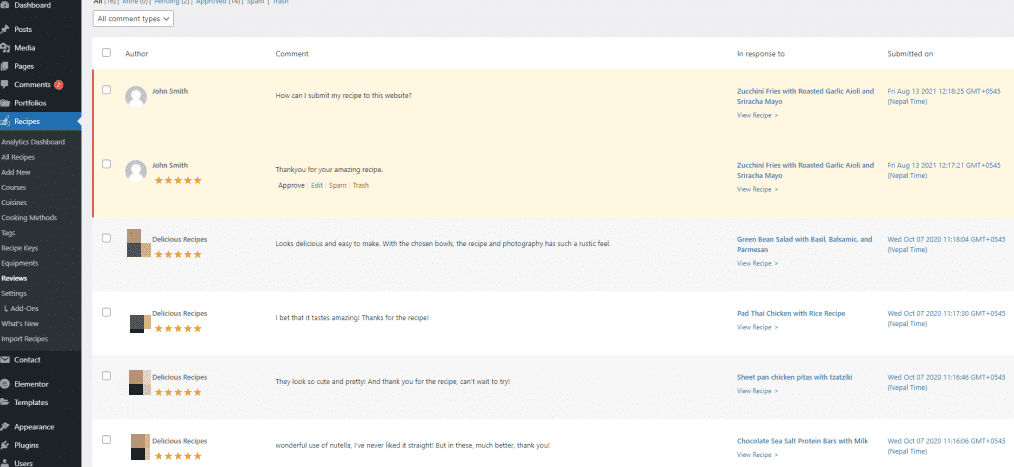This screenshot has height=467, width=1014.
Task: Open the 'All comment types' dropdown
Action: (x=133, y=19)
